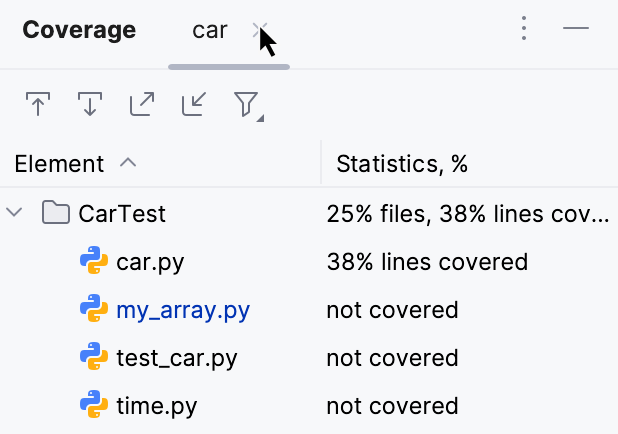
Task: Open the three-dot options menu
Action: click(524, 29)
